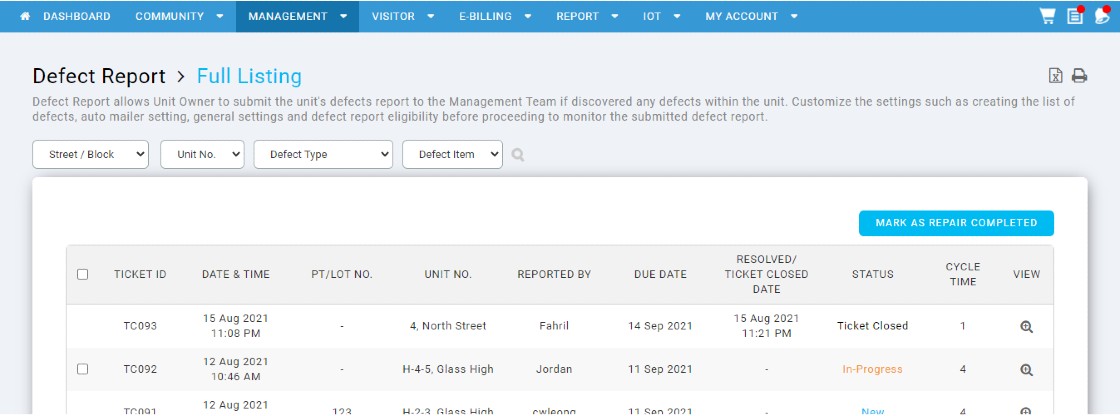Click the Due Date column header
Image resolution: width=1120 pixels, height=416 pixels.
coord(660,274)
